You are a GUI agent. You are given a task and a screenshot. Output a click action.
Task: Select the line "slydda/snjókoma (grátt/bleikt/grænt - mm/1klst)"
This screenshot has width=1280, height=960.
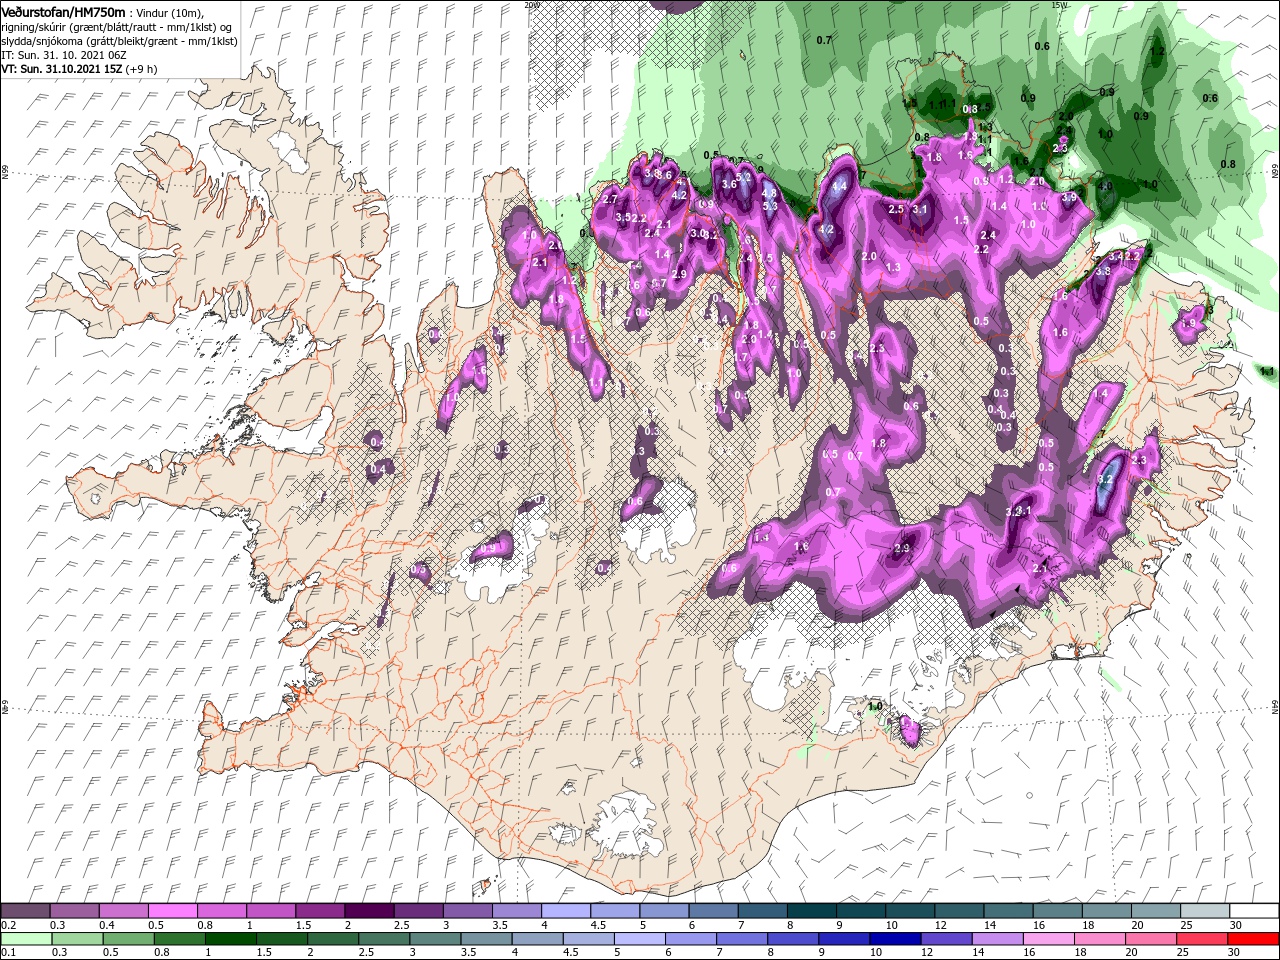[x=120, y=41]
